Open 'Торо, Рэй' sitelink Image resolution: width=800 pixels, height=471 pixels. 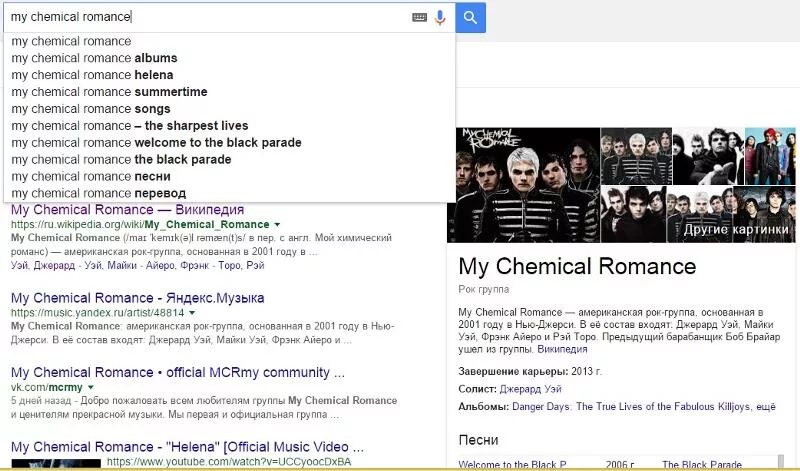tap(241, 265)
